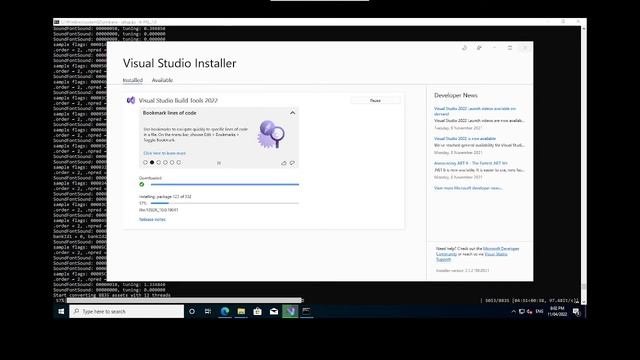
Task: Open File Explorer from the taskbar
Action: point(241,311)
